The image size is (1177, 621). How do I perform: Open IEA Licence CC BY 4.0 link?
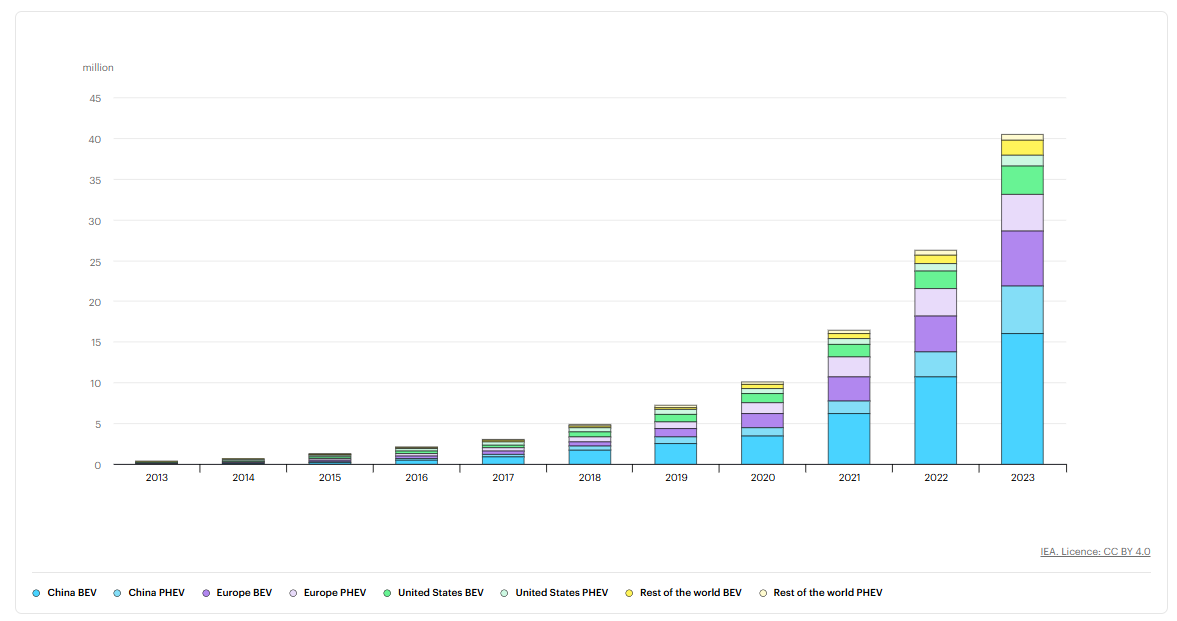[1095, 552]
